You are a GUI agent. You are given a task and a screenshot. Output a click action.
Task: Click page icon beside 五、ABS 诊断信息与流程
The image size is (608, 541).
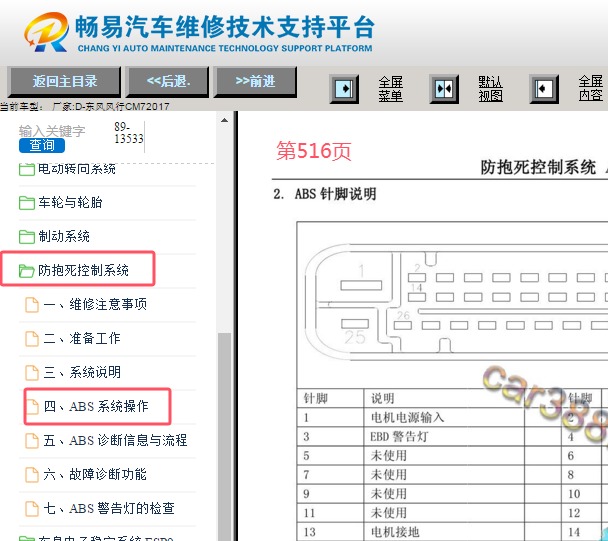tap(32, 441)
